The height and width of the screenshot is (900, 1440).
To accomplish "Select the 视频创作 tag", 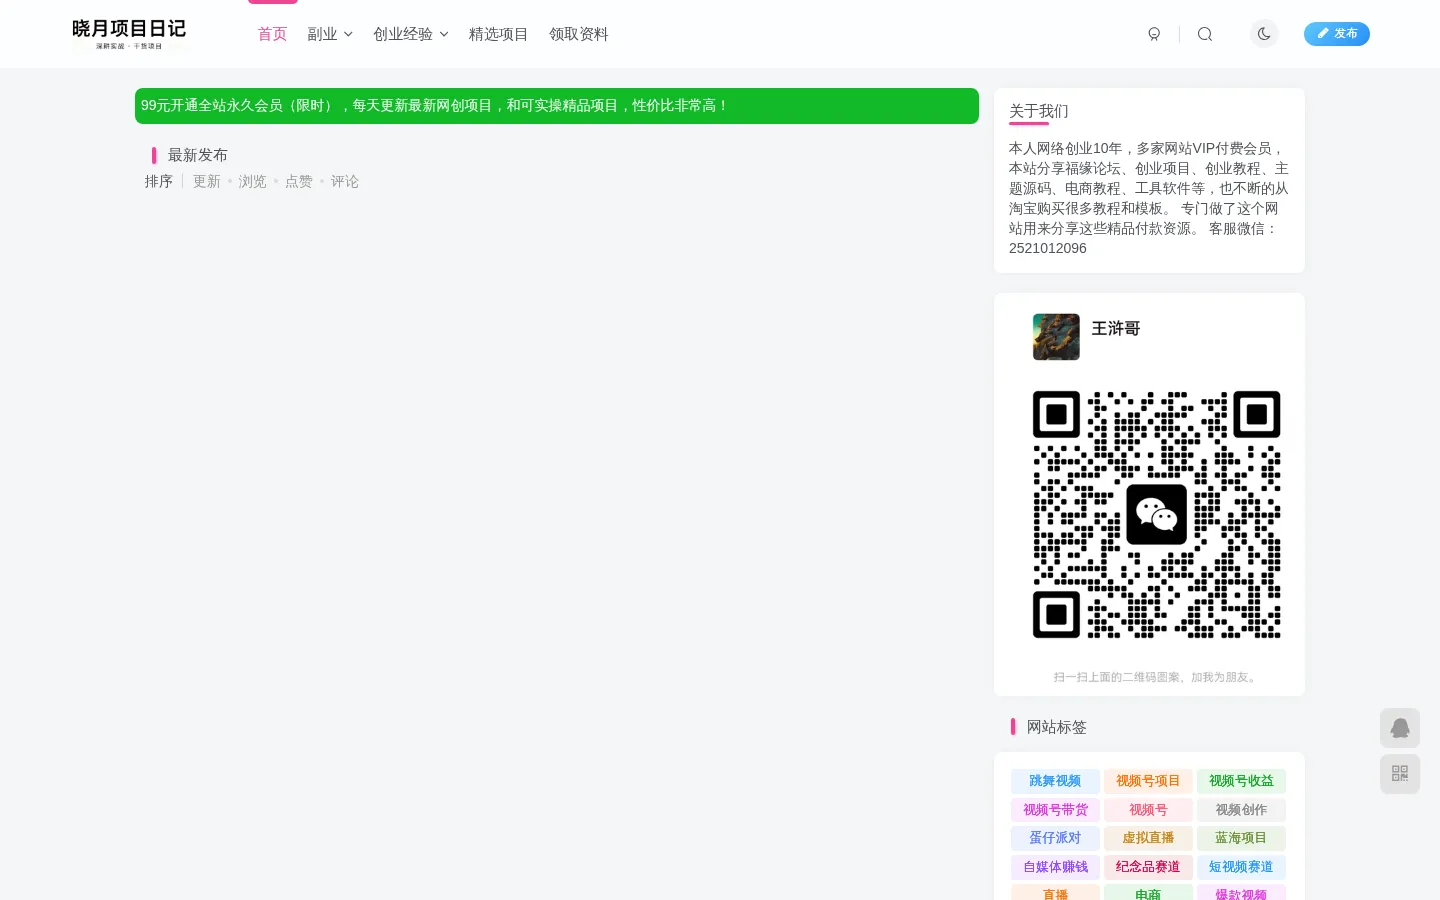I will click(1241, 810).
